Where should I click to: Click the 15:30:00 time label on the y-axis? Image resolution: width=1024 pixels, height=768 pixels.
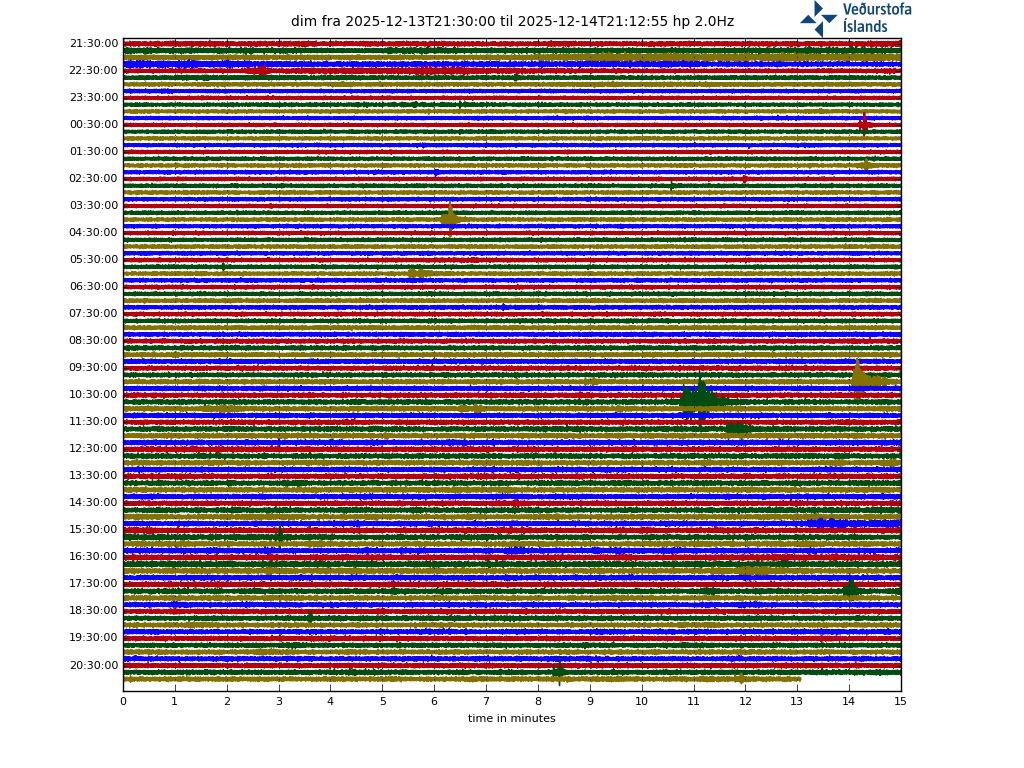[x=94, y=530]
